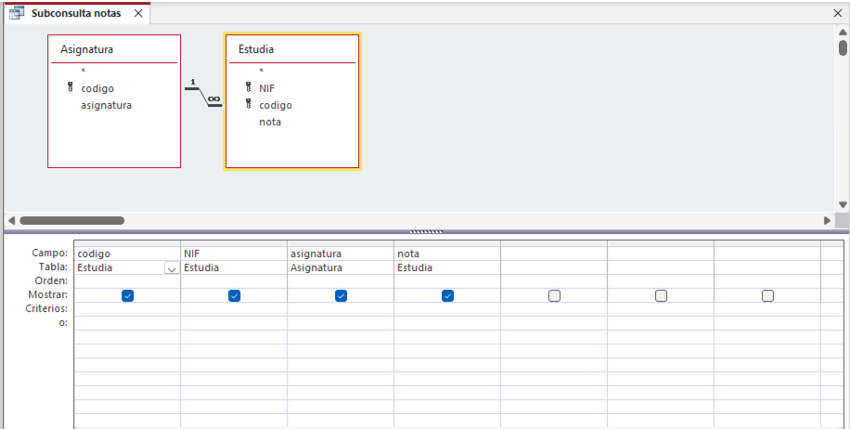Screen dimensions: 850x430
Task: Click the key icon beside NIF field
Action: coord(248,88)
